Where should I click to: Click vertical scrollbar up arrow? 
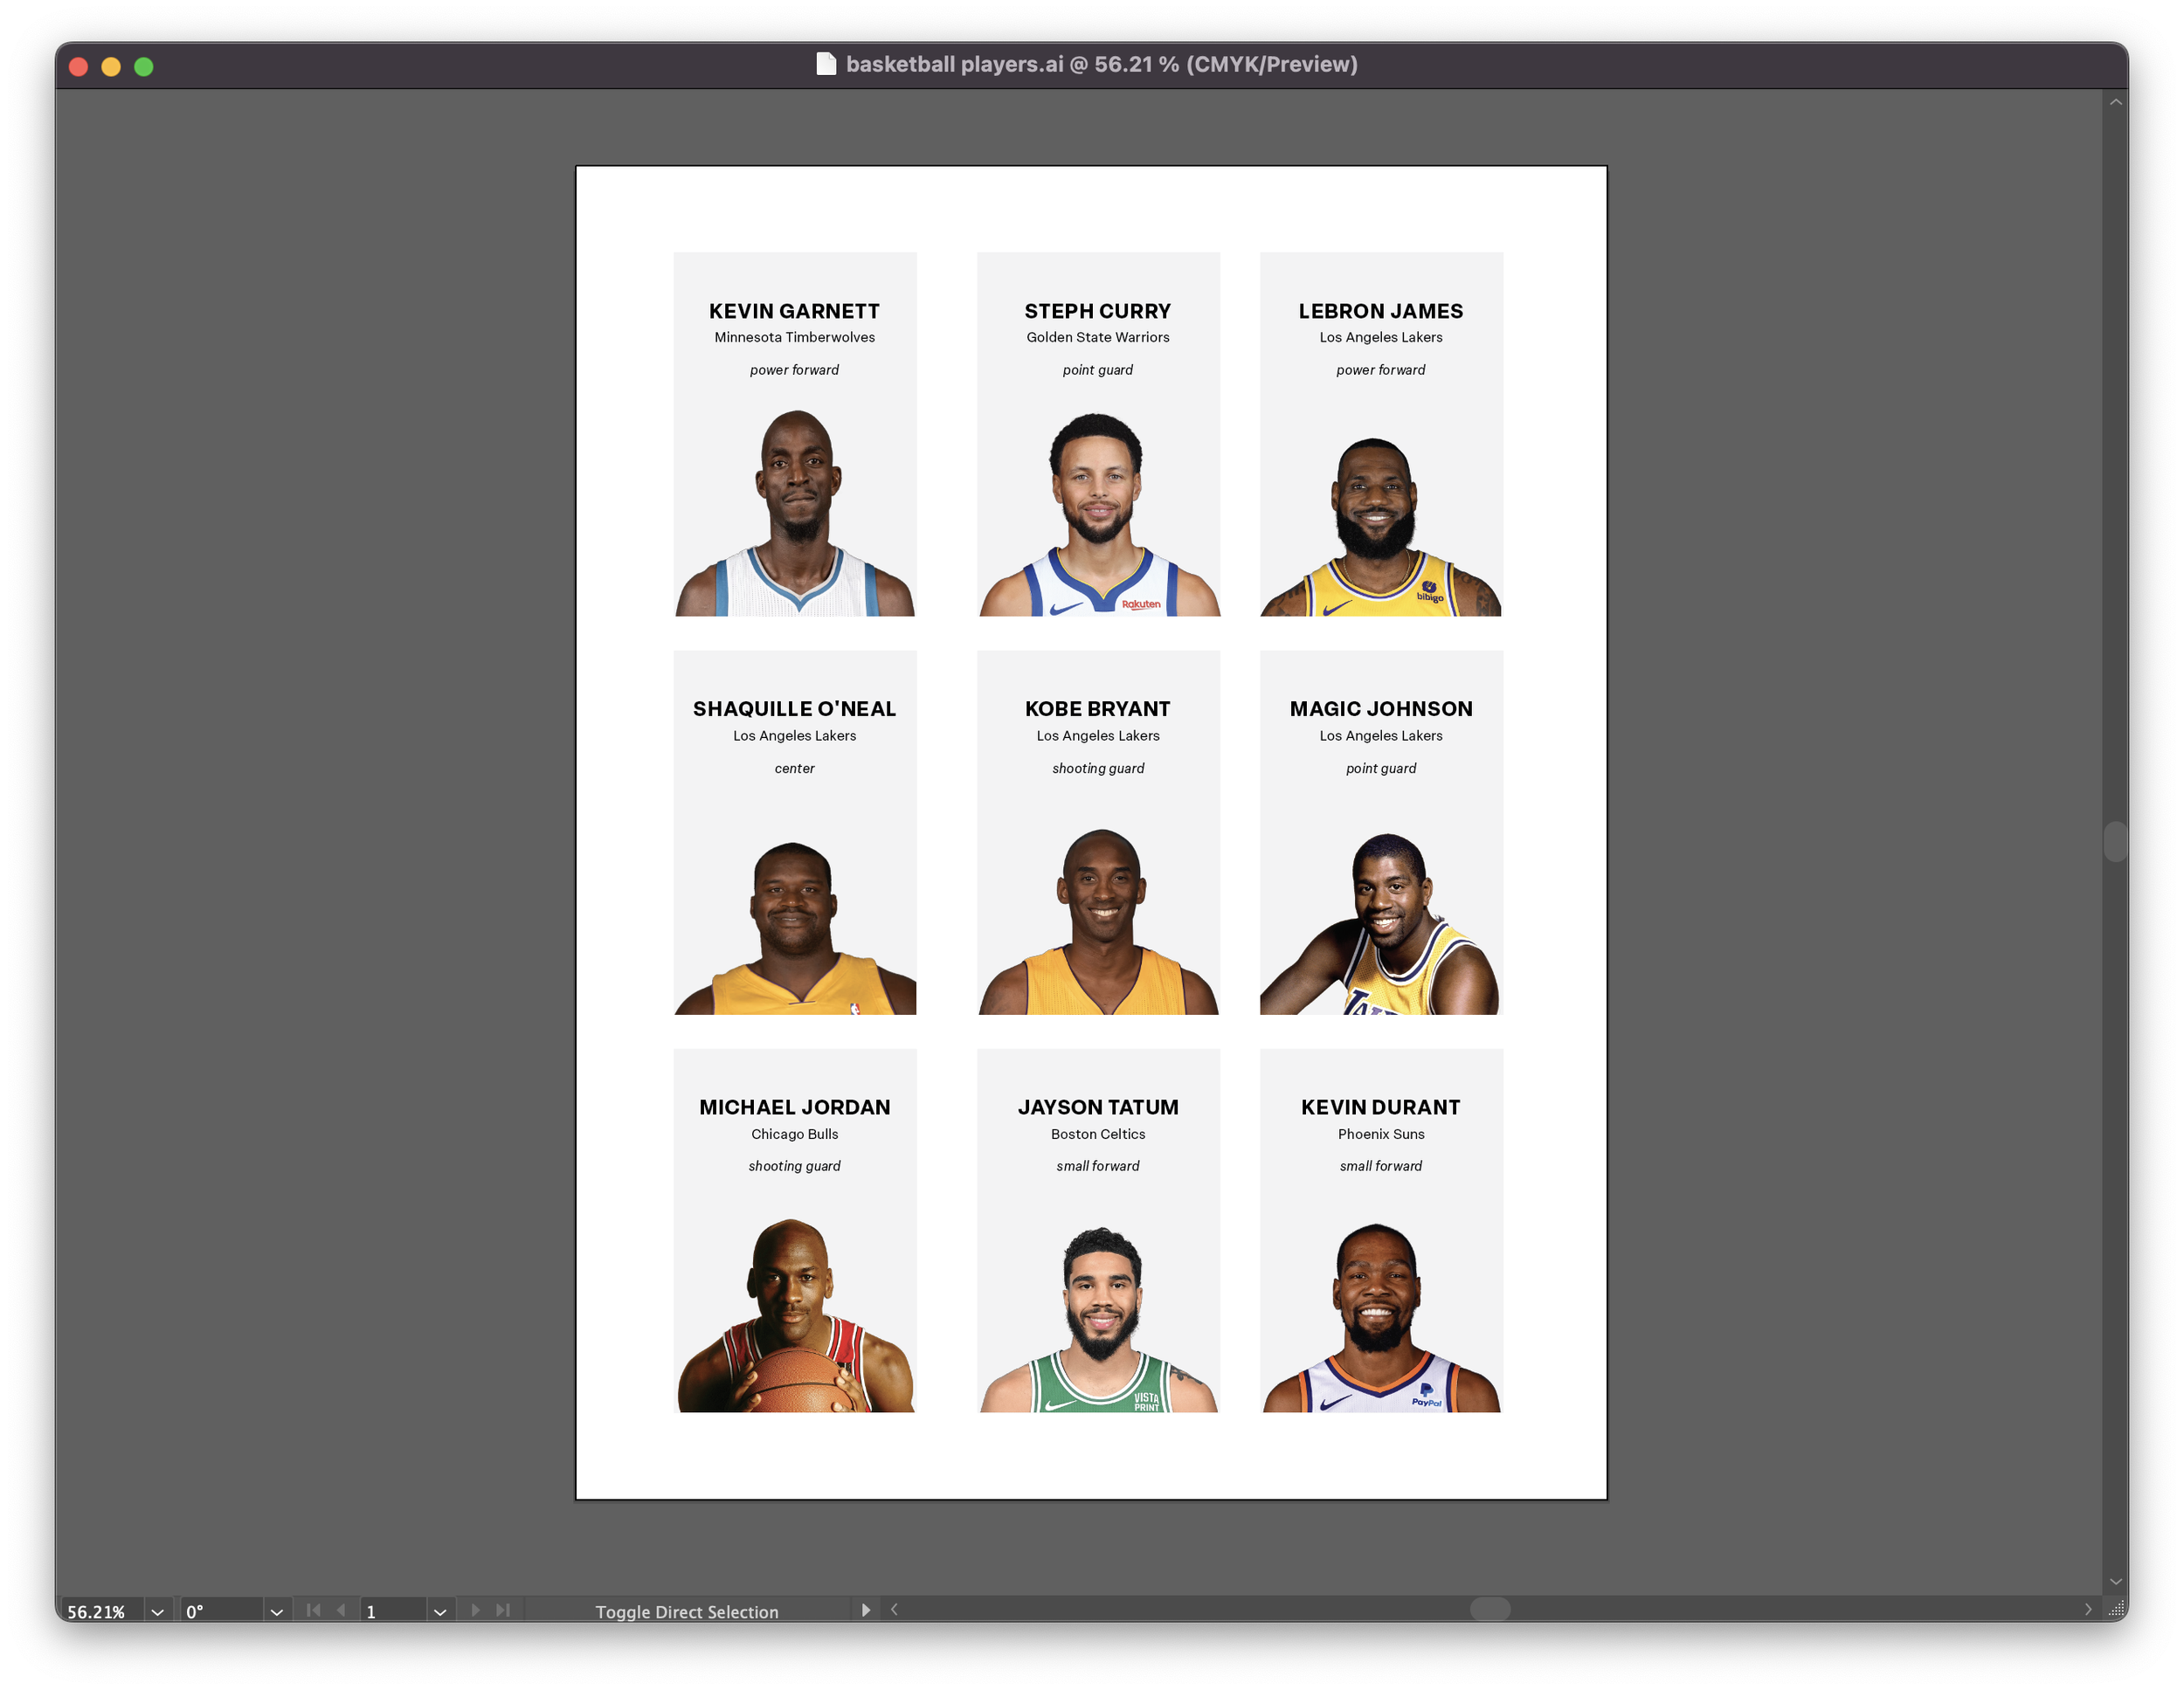point(2115,102)
